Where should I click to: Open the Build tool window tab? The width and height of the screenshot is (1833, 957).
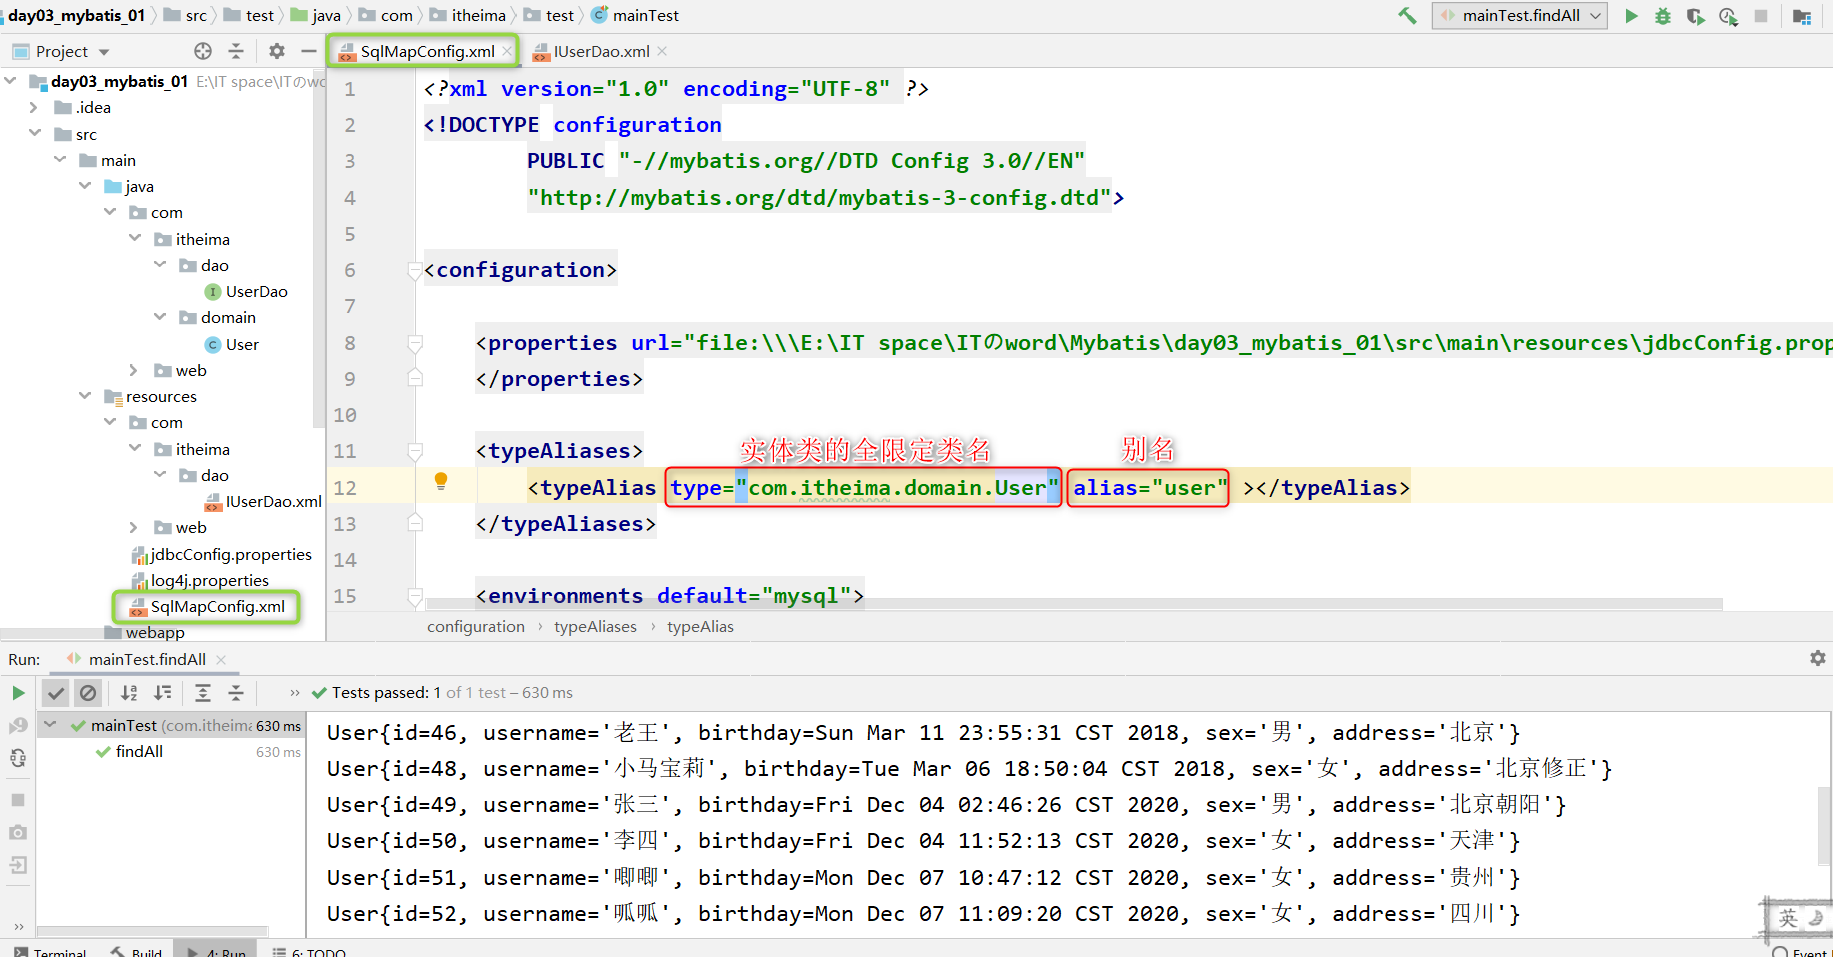coord(137,951)
